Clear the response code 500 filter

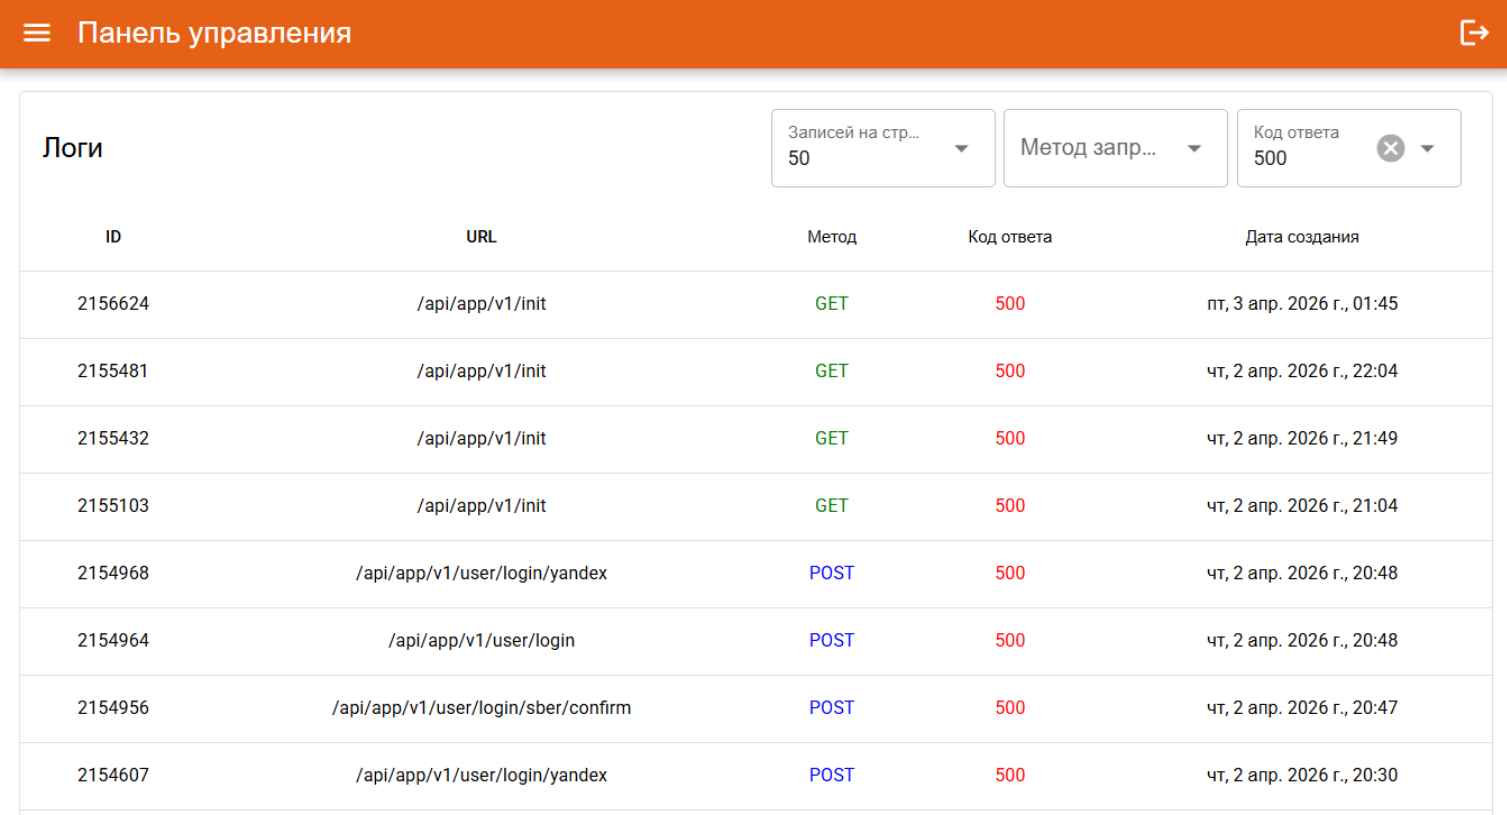(1390, 148)
